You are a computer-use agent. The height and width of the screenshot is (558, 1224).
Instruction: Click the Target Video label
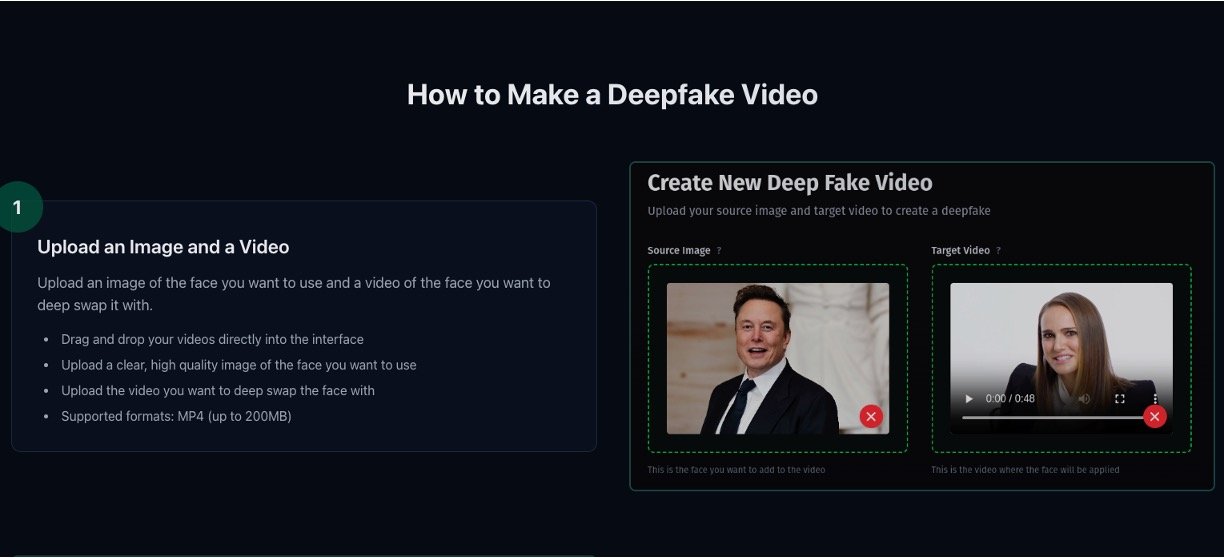960,251
